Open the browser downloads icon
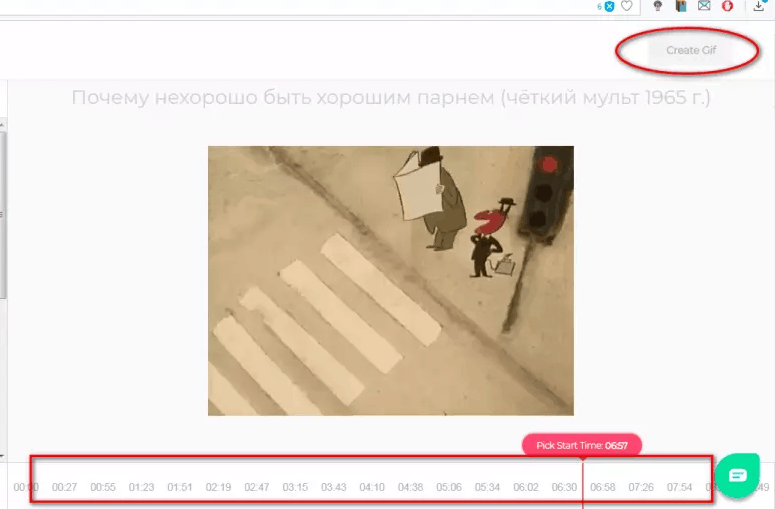775x509 pixels. click(759, 6)
